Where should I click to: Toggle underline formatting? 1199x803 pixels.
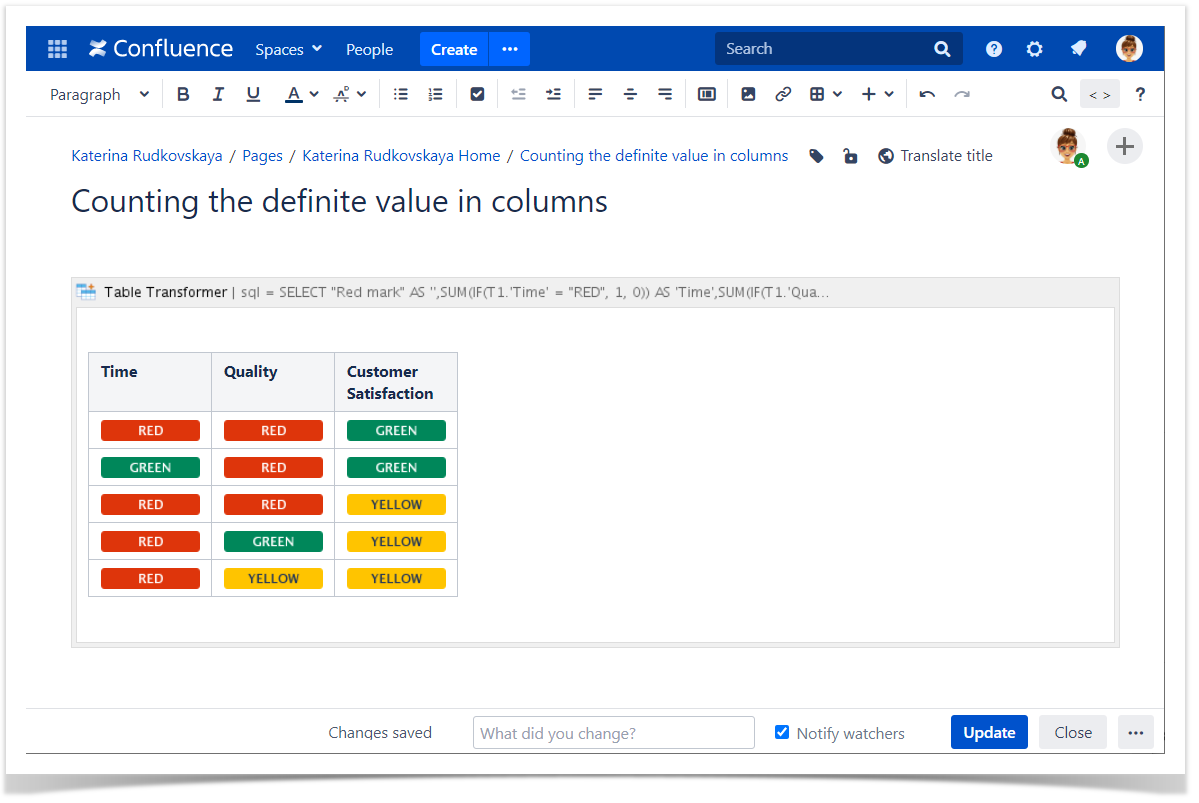(x=253, y=94)
